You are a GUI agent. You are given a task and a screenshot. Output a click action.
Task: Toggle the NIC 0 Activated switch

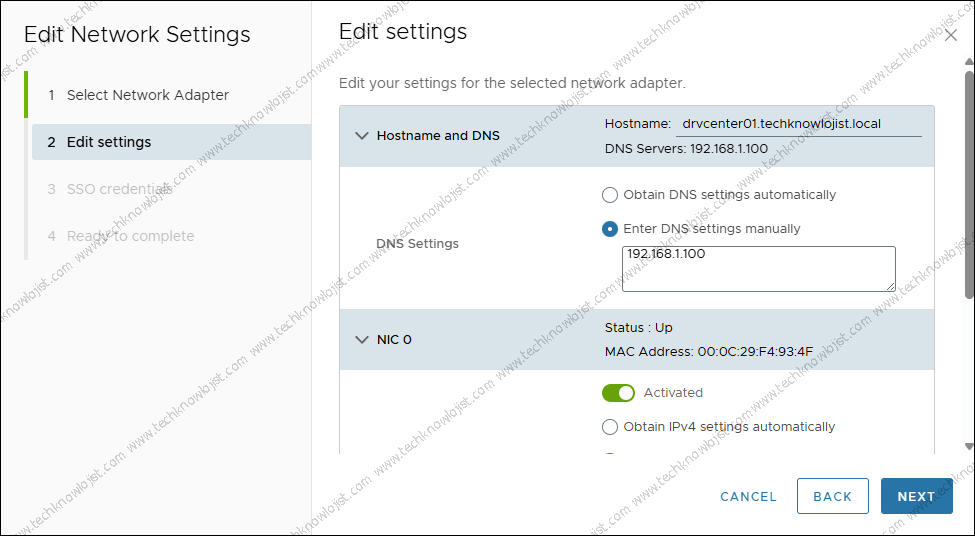click(x=618, y=393)
